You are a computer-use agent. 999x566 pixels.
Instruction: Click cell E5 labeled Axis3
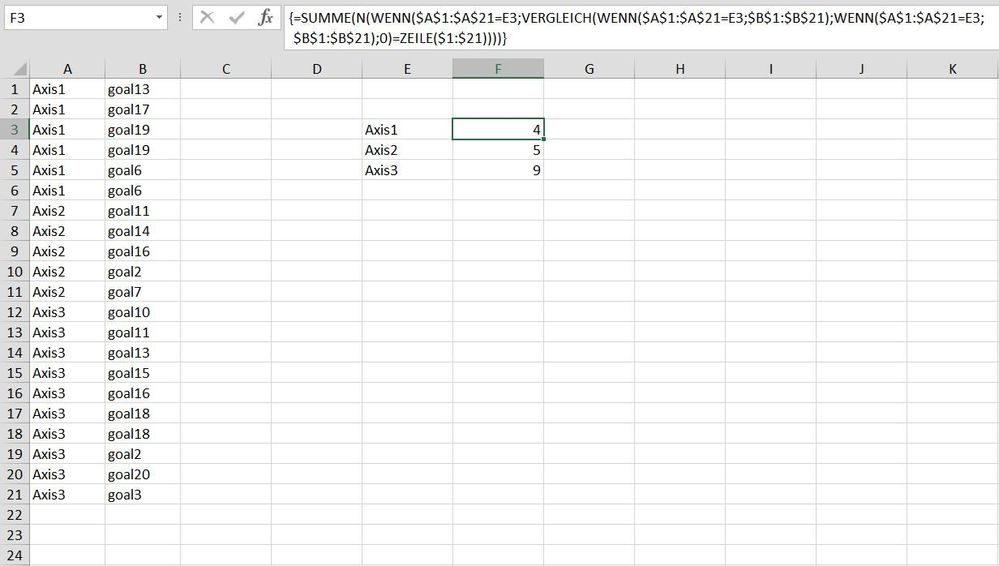point(408,170)
